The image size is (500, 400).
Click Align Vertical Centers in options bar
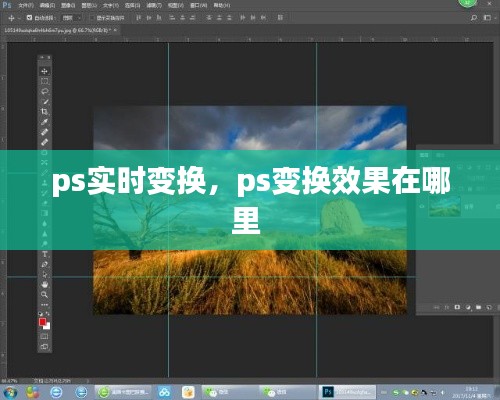pos(149,18)
